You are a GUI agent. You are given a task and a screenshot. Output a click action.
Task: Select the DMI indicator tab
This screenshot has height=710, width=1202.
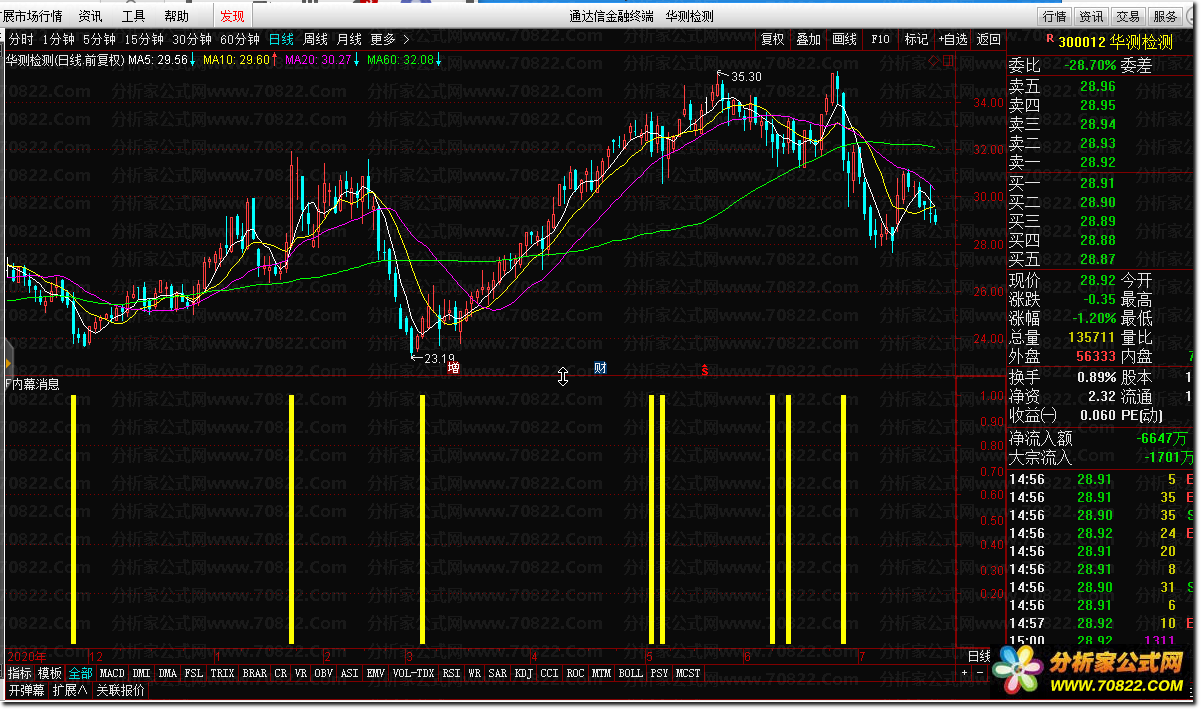click(142, 674)
